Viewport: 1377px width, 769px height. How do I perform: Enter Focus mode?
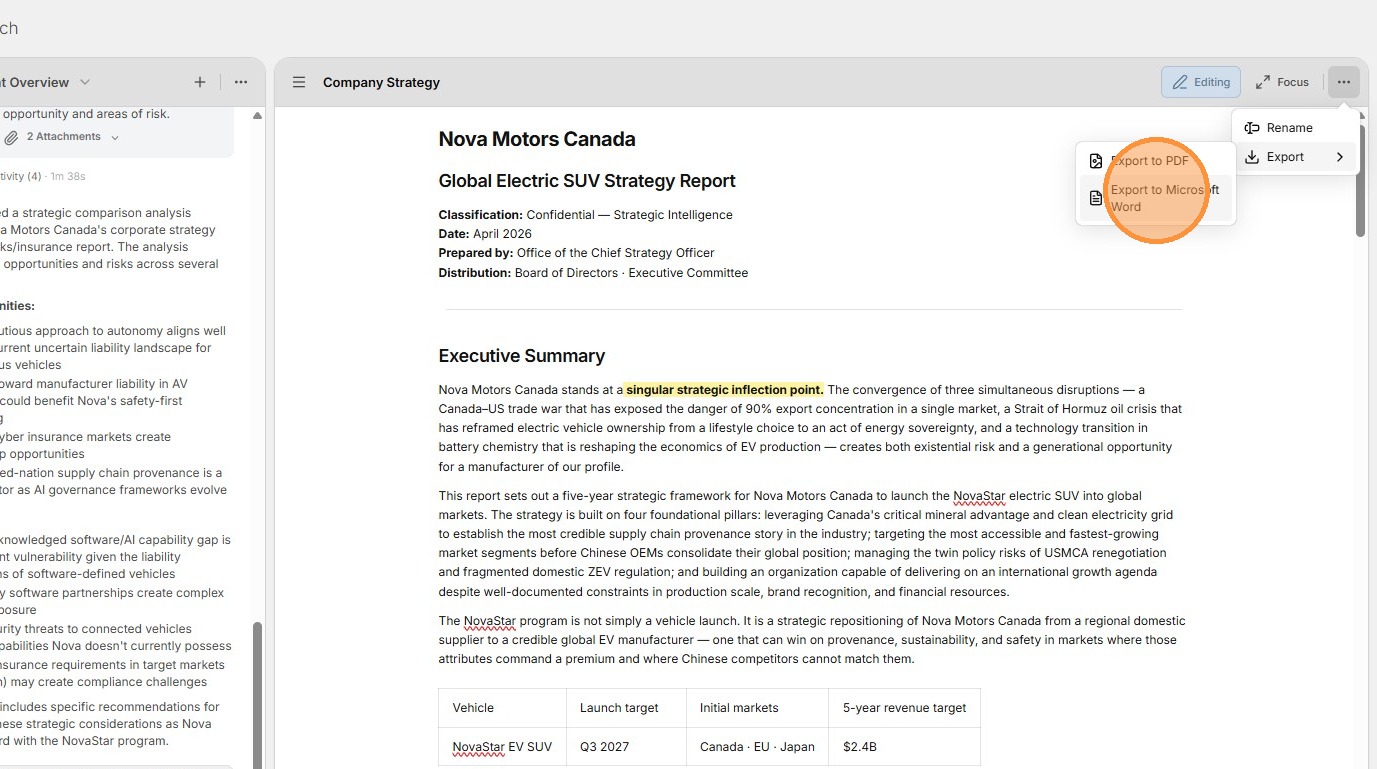1283,82
